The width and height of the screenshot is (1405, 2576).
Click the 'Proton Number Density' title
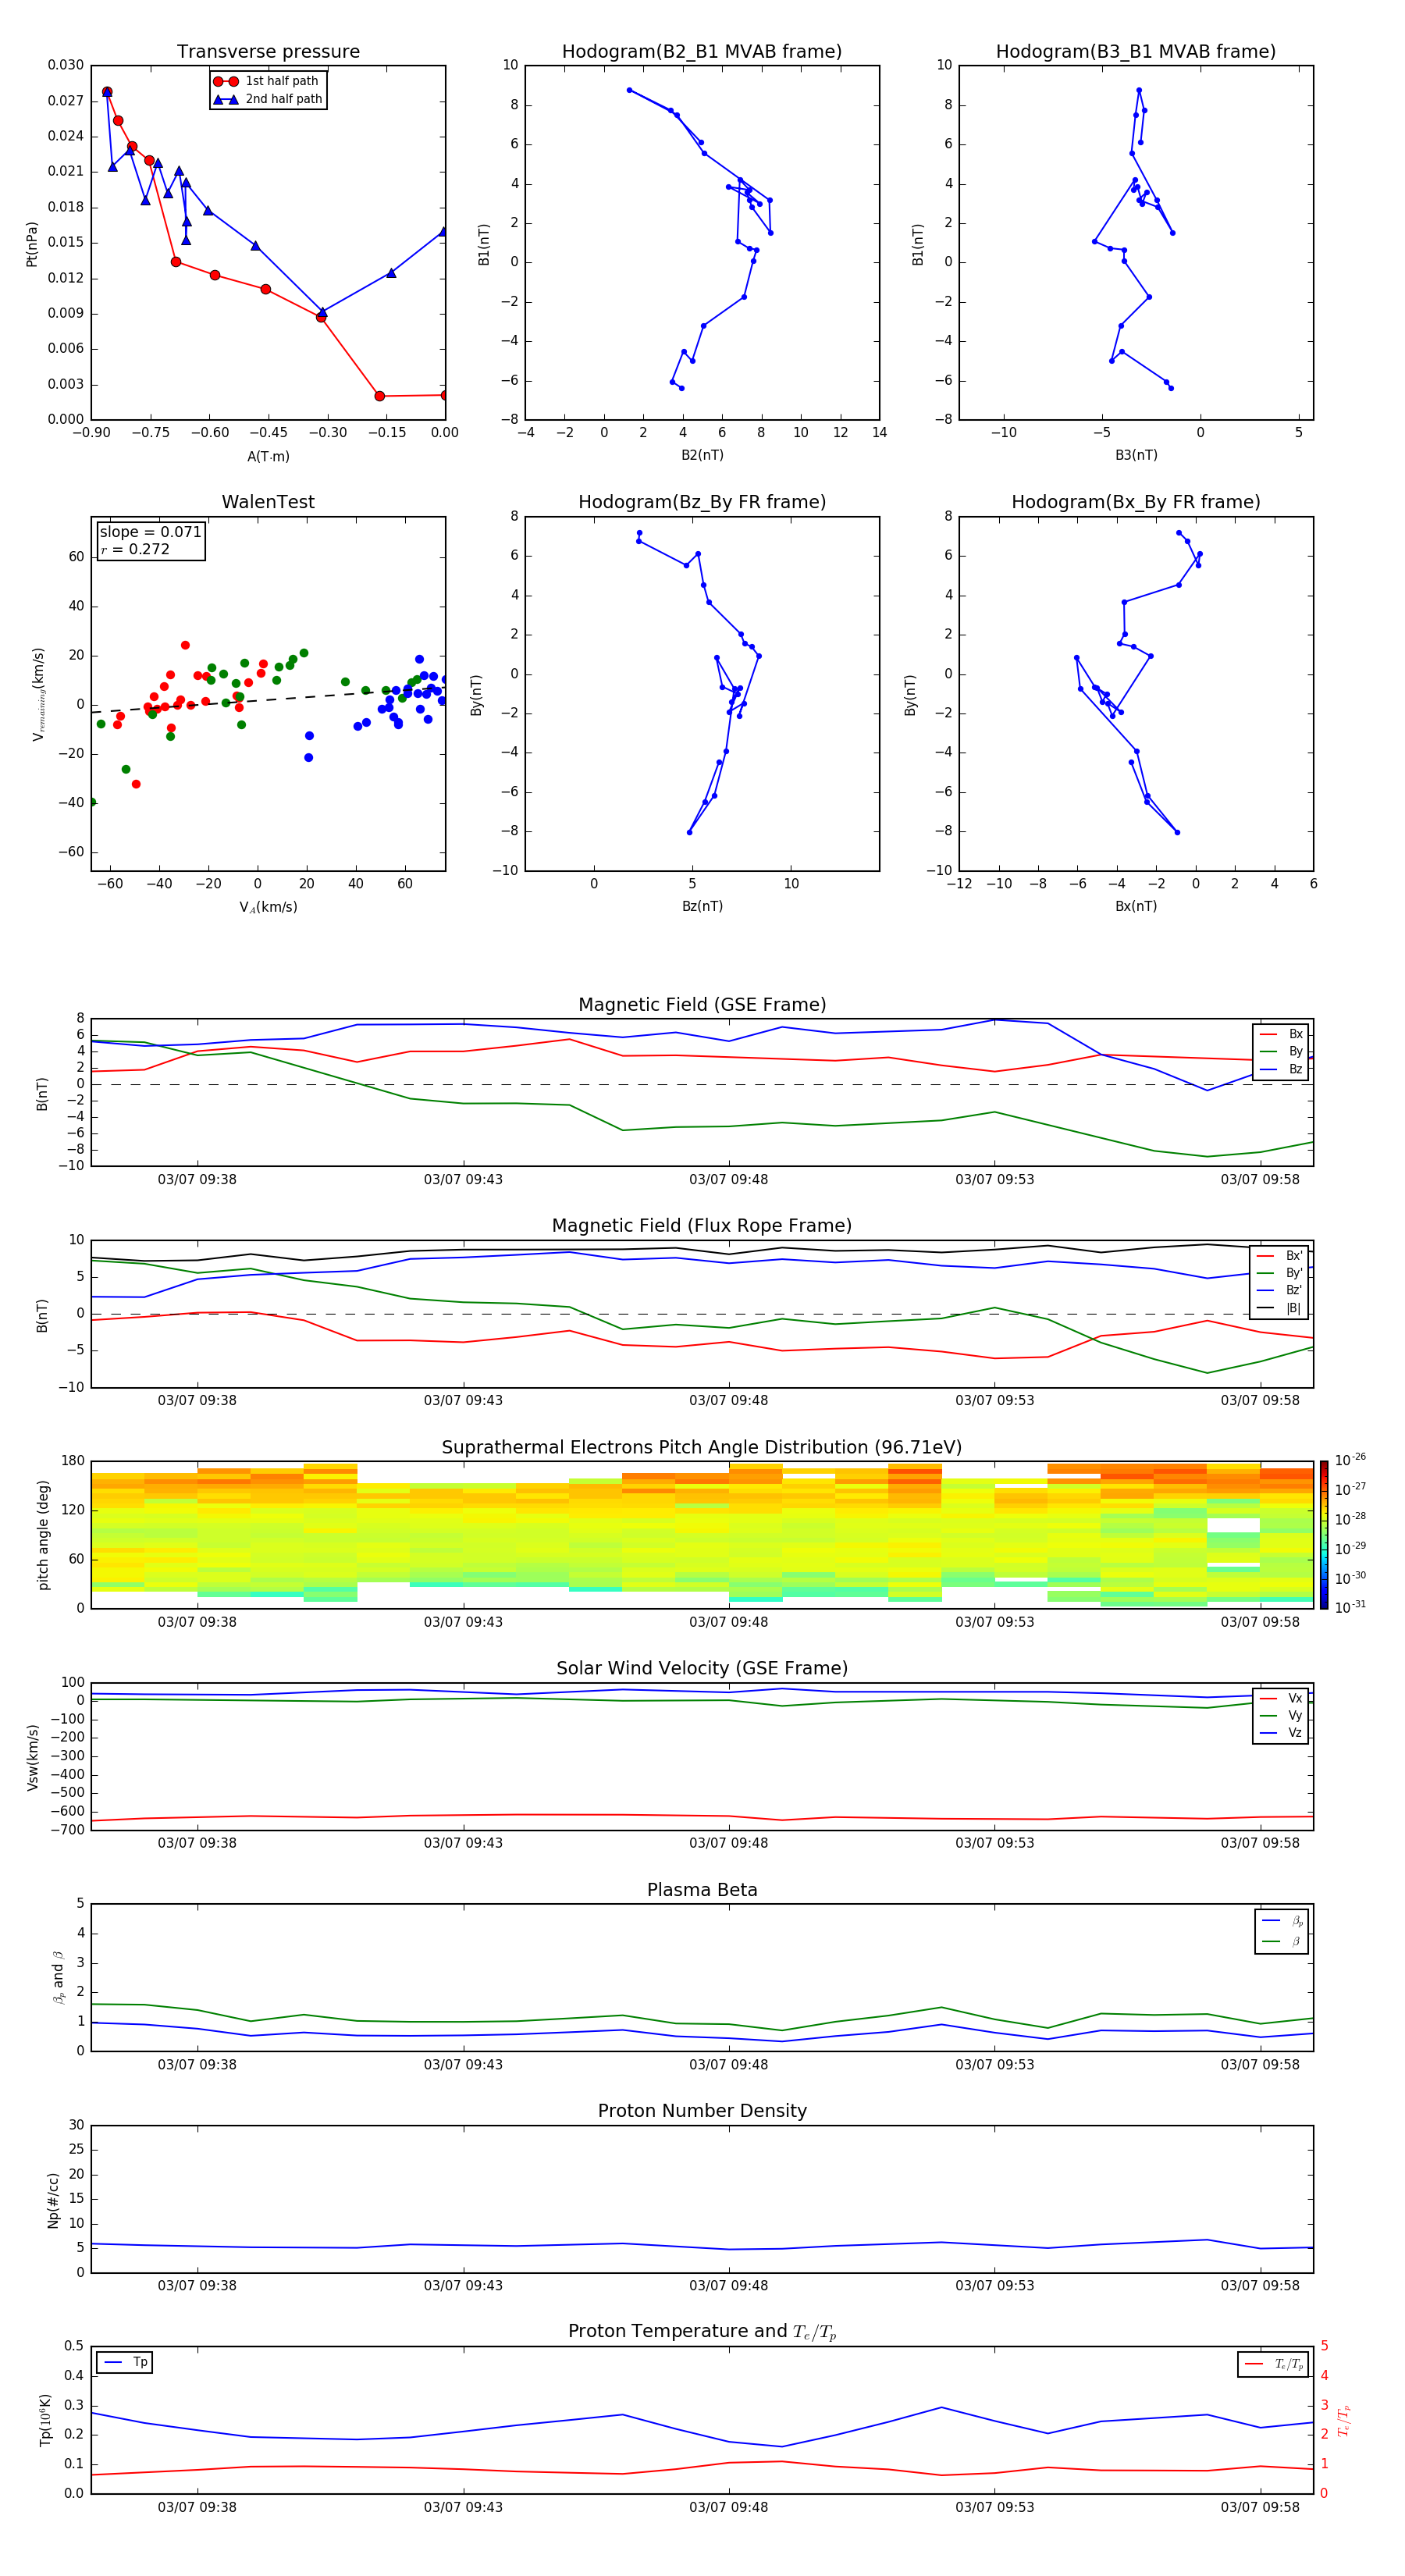click(x=702, y=2111)
